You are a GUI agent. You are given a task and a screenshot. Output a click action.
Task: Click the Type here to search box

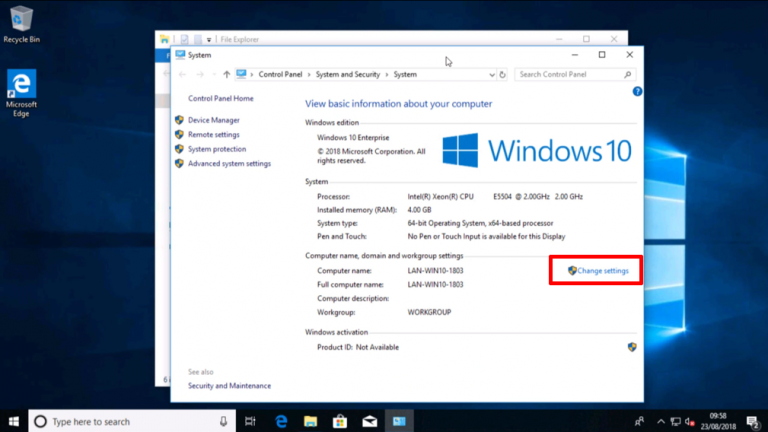coord(132,421)
